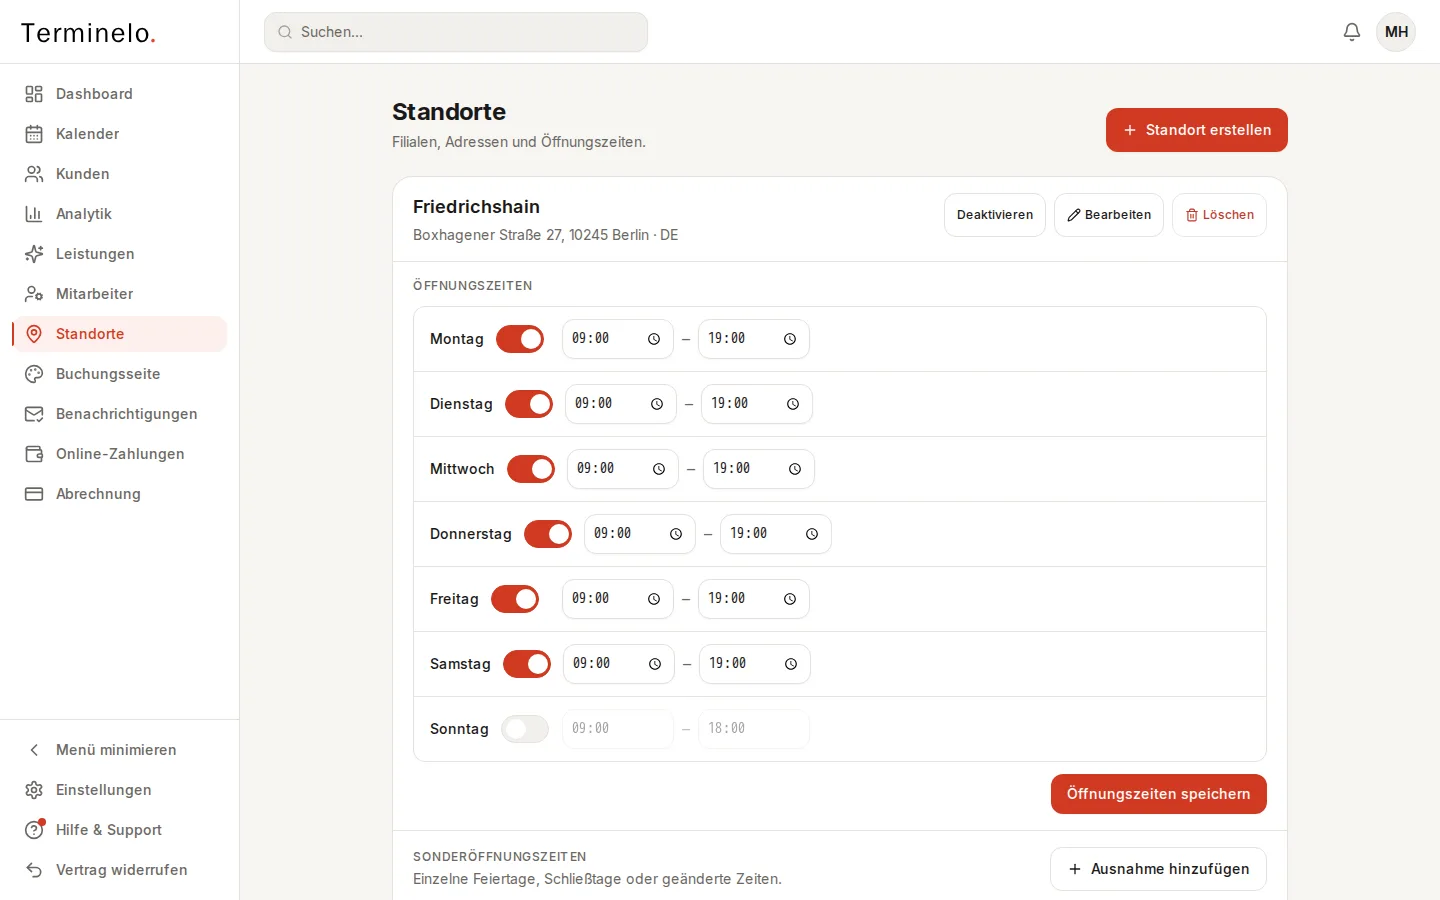Open the MH user avatar menu
This screenshot has width=1440, height=900.
coord(1396,32)
